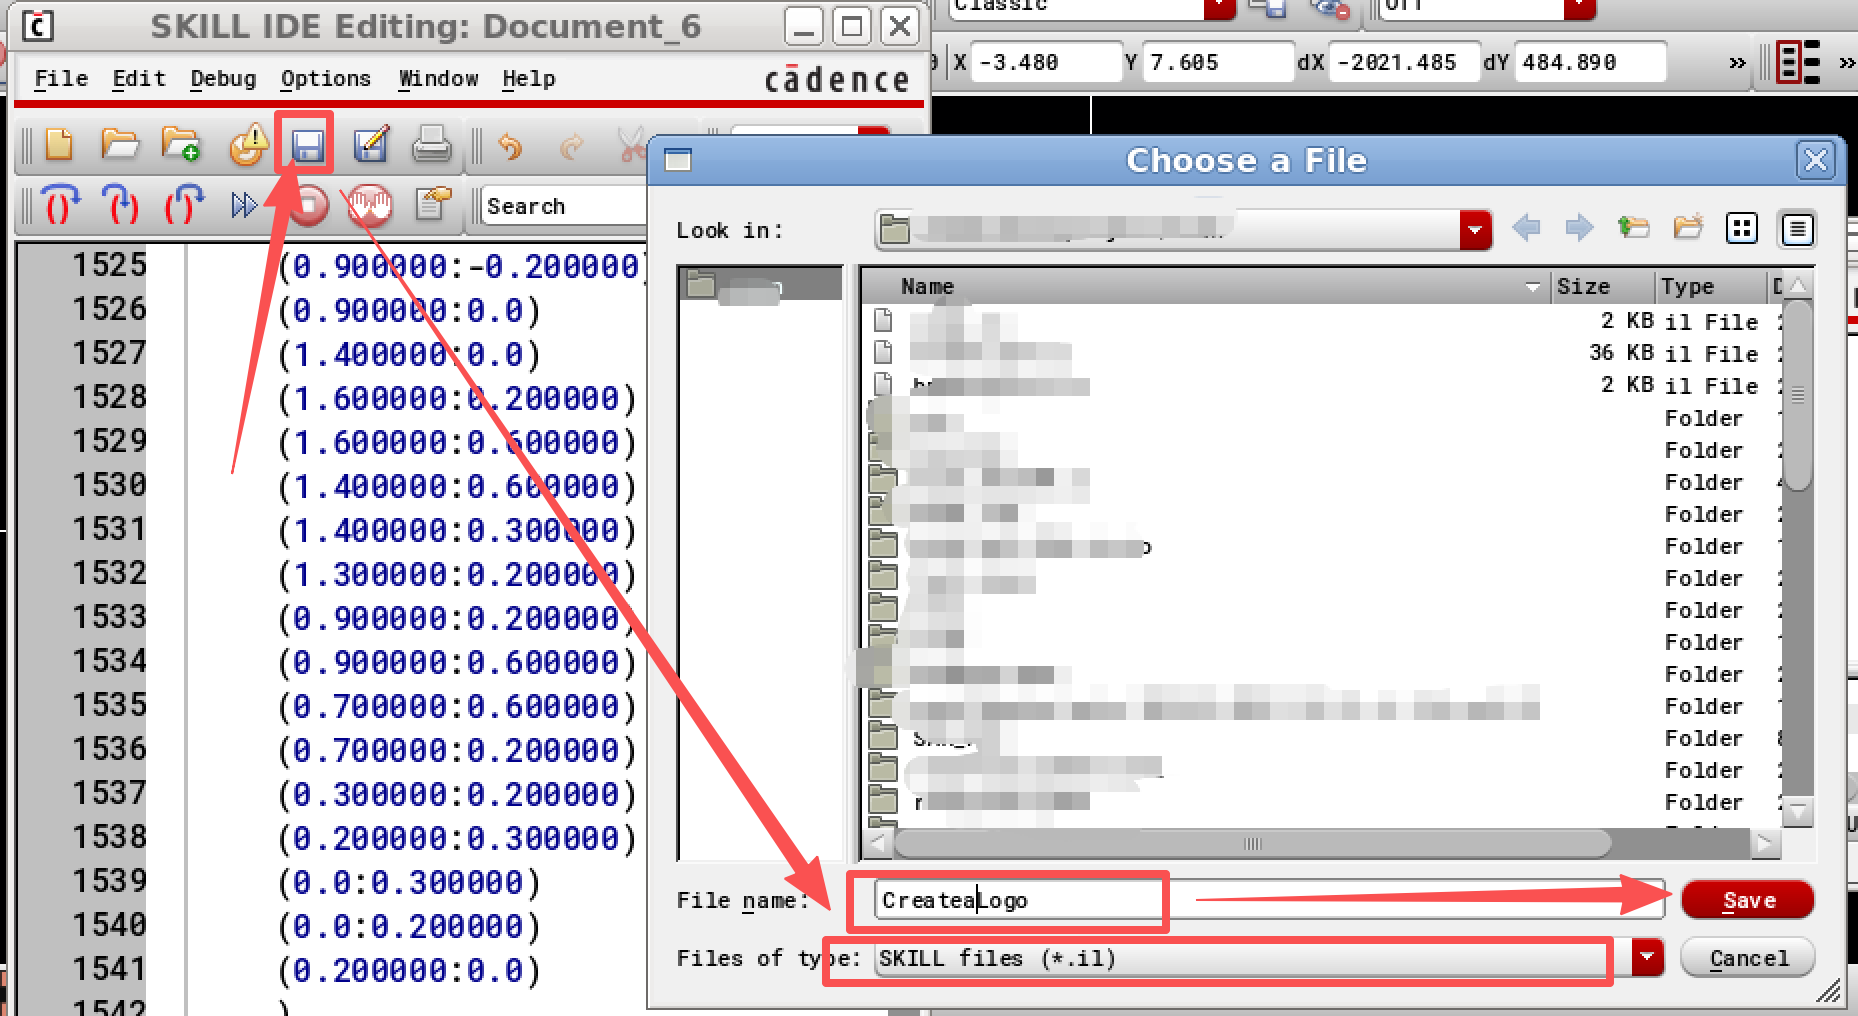Click the Y coordinate field showing 7.605

click(x=1218, y=62)
